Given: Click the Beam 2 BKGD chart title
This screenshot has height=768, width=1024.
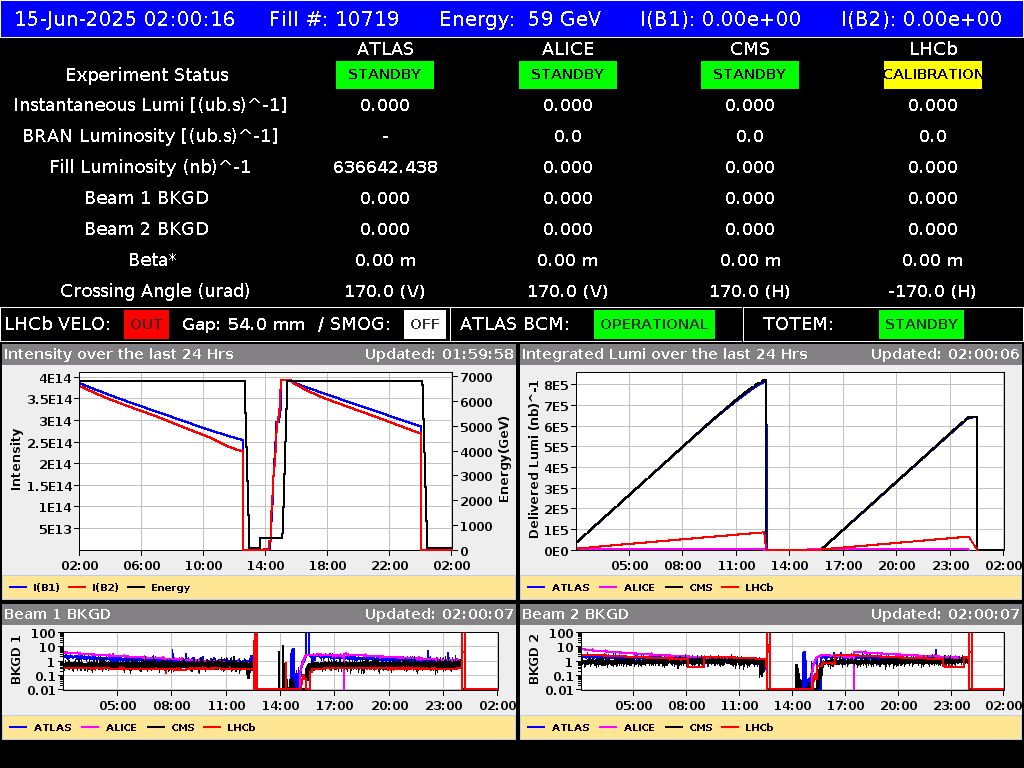Looking at the screenshot, I should [x=575, y=615].
